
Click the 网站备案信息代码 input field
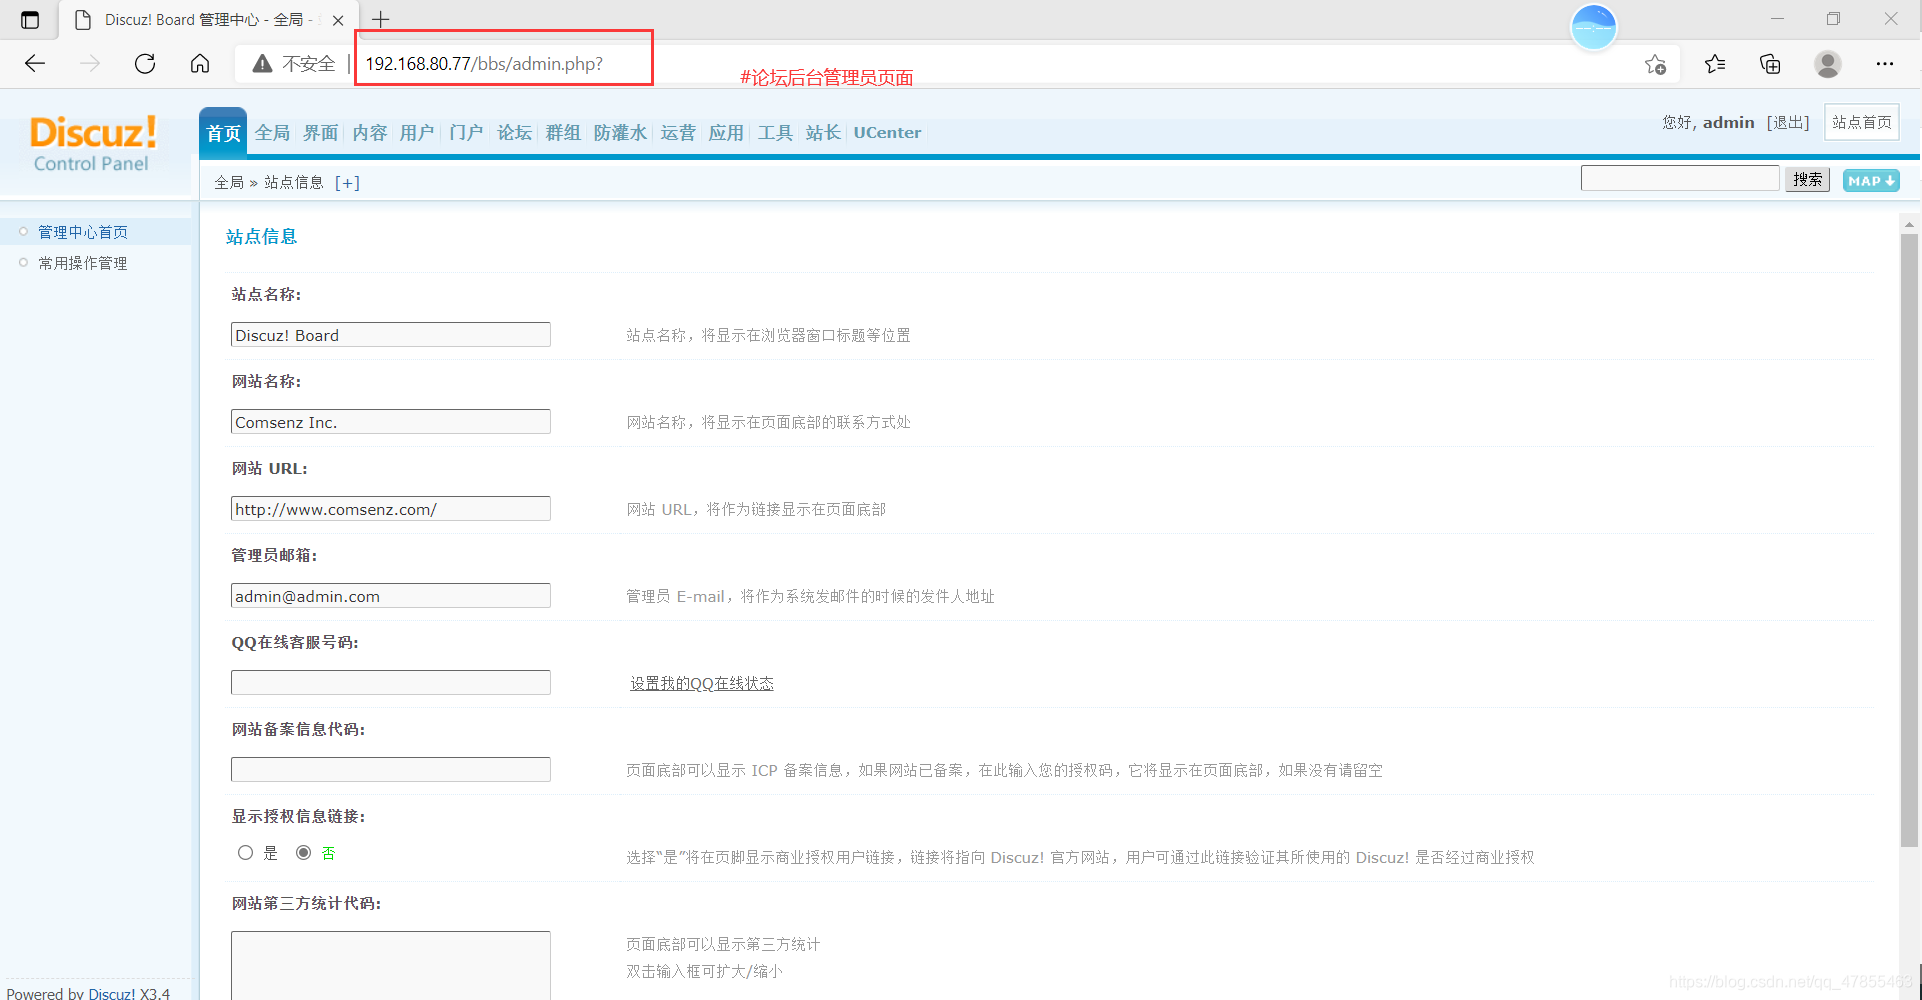click(391, 770)
